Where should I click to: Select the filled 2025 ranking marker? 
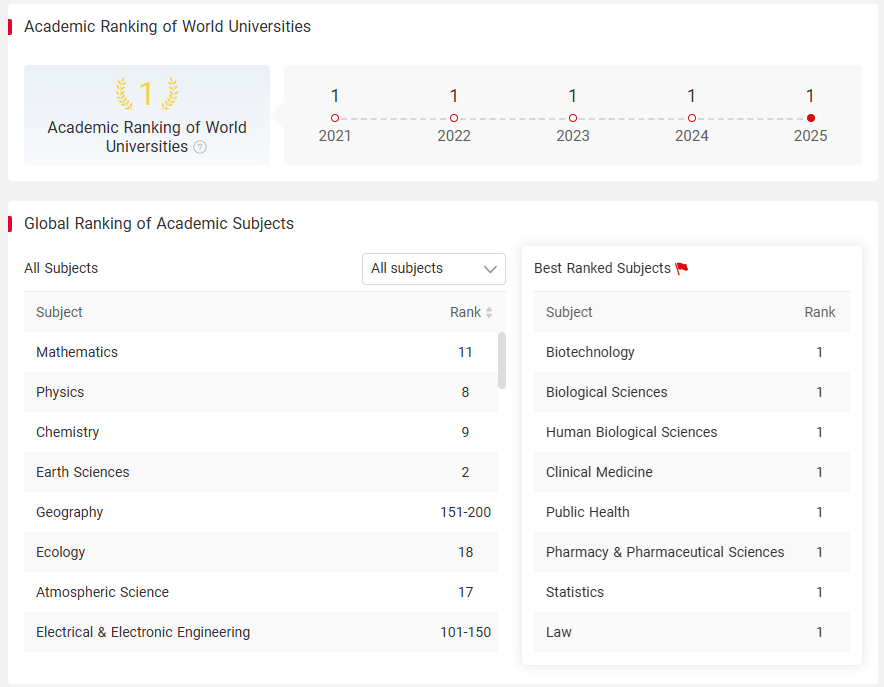[x=811, y=118]
